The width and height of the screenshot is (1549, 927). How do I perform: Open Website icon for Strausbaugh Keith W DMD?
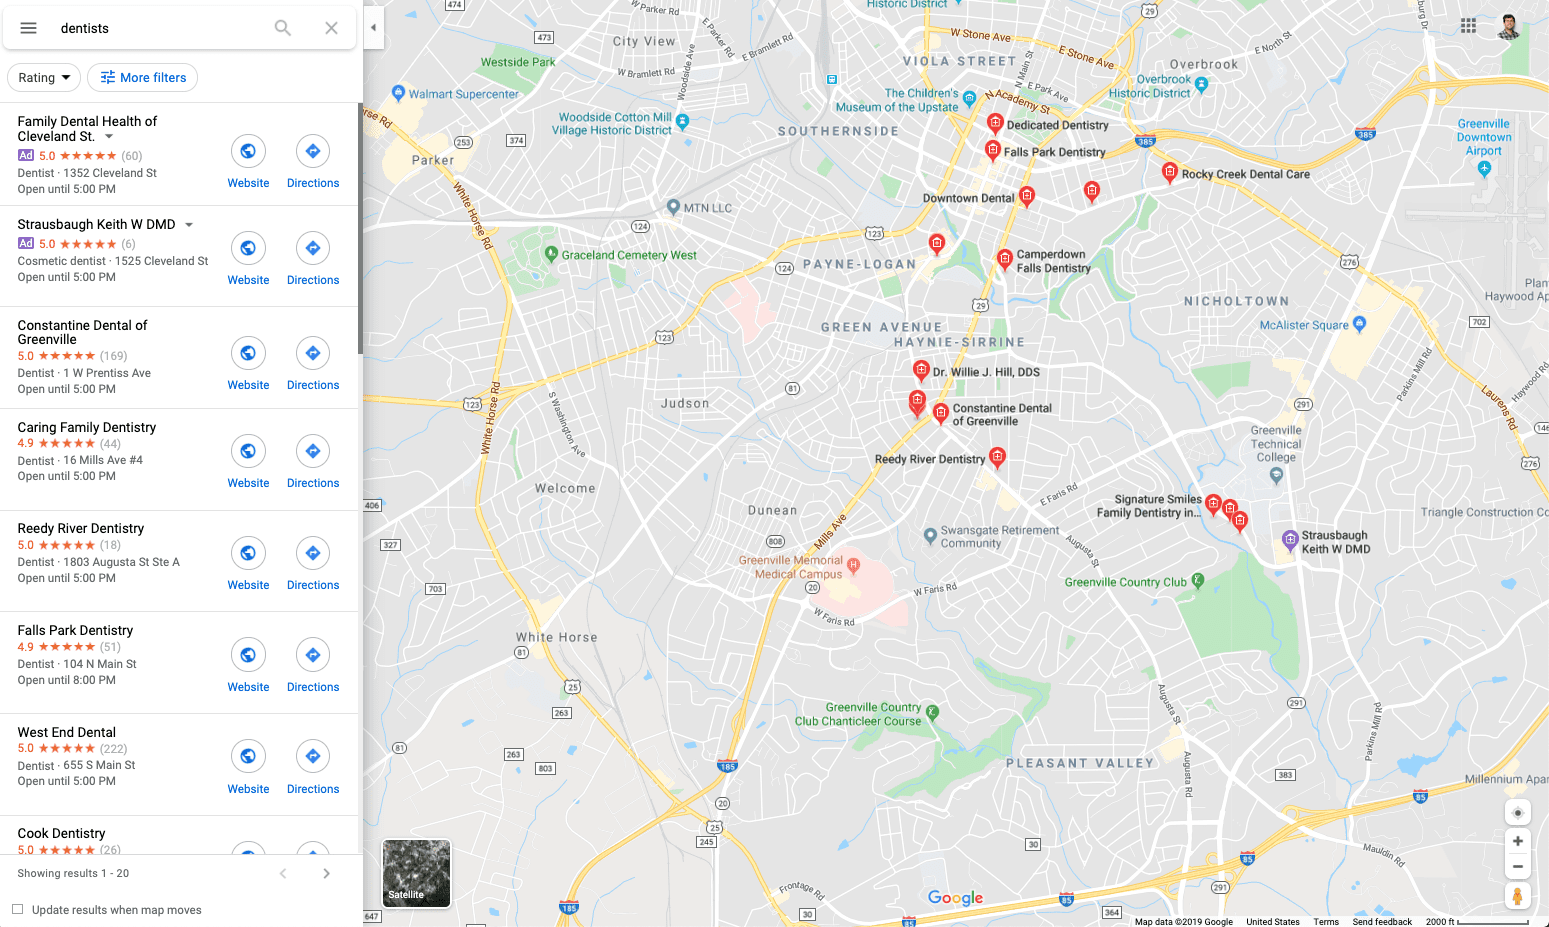[x=248, y=248]
